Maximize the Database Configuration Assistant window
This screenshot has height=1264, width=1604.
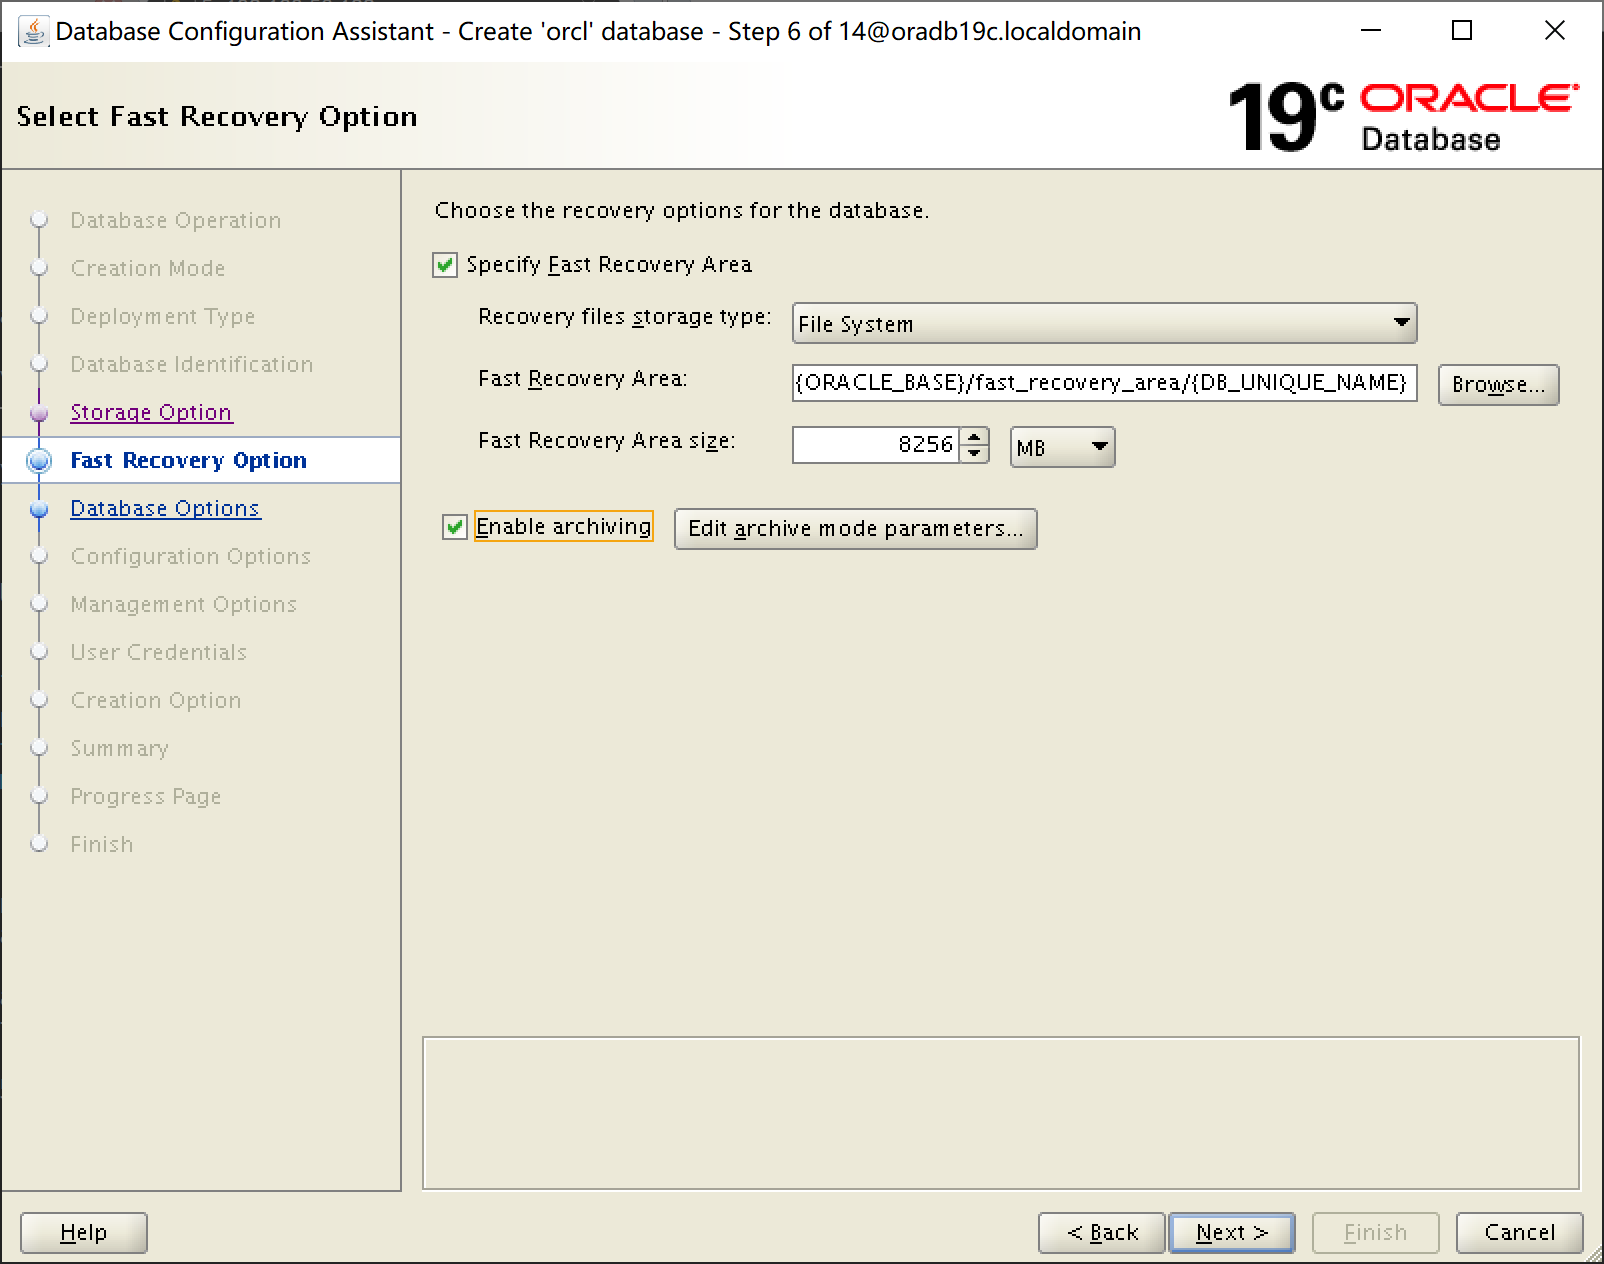point(1462,31)
